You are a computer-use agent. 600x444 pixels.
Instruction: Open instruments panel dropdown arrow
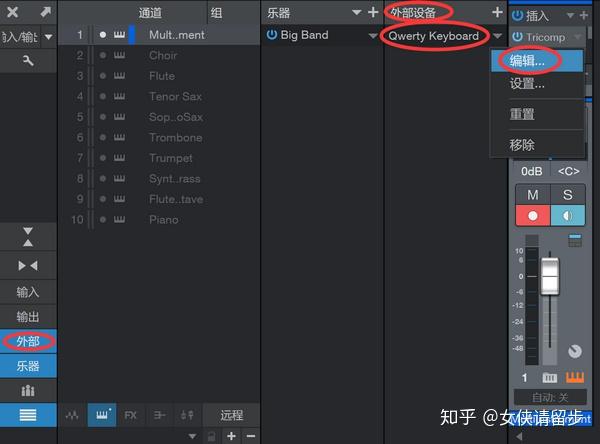[357, 13]
